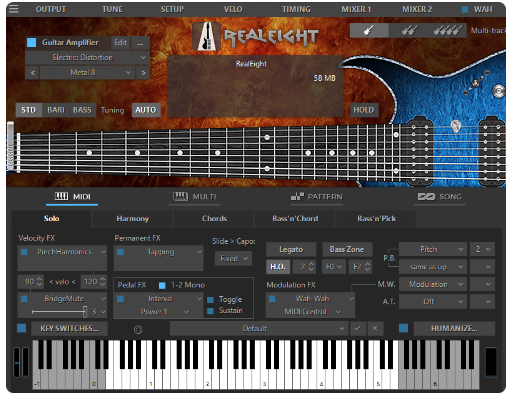Screen dimensions: 518x393
Task: Toggle Humanize enable checkbox
Action: click(x=403, y=328)
